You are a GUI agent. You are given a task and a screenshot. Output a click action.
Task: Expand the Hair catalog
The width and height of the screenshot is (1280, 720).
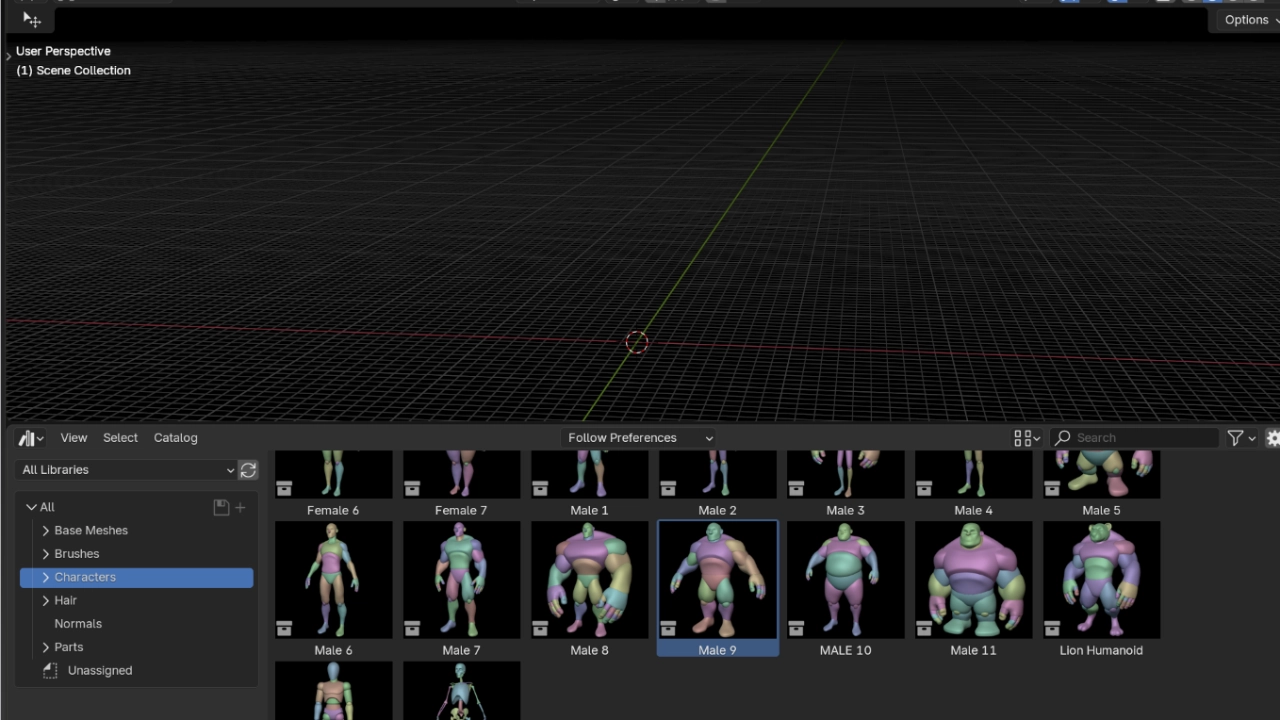point(46,601)
